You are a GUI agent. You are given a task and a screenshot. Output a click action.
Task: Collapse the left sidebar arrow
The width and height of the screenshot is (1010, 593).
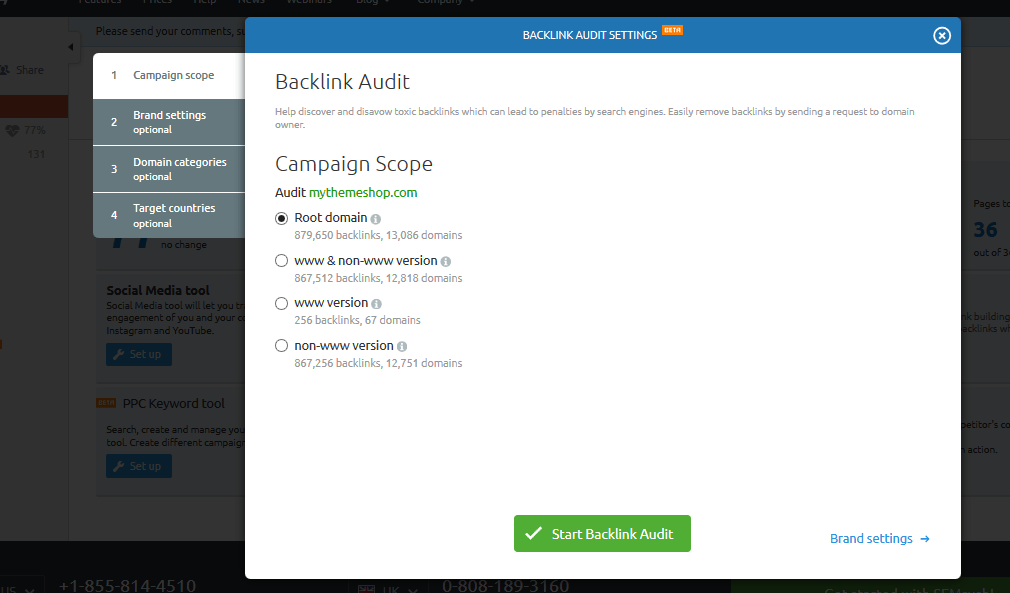tap(71, 46)
